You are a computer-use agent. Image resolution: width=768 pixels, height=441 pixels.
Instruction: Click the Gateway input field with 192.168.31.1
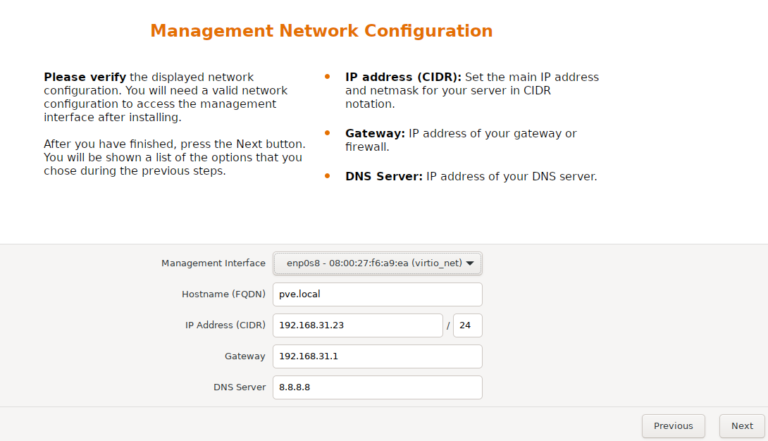click(x=377, y=356)
